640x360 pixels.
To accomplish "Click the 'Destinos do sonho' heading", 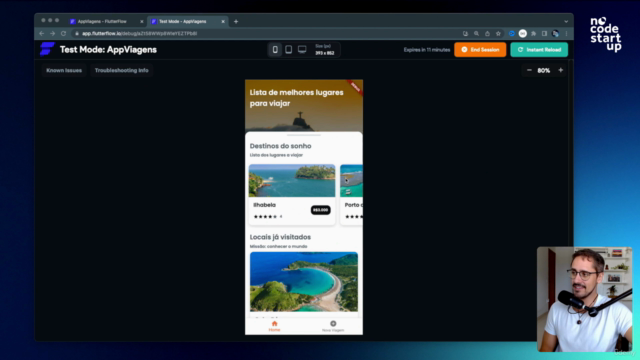I will pos(280,146).
